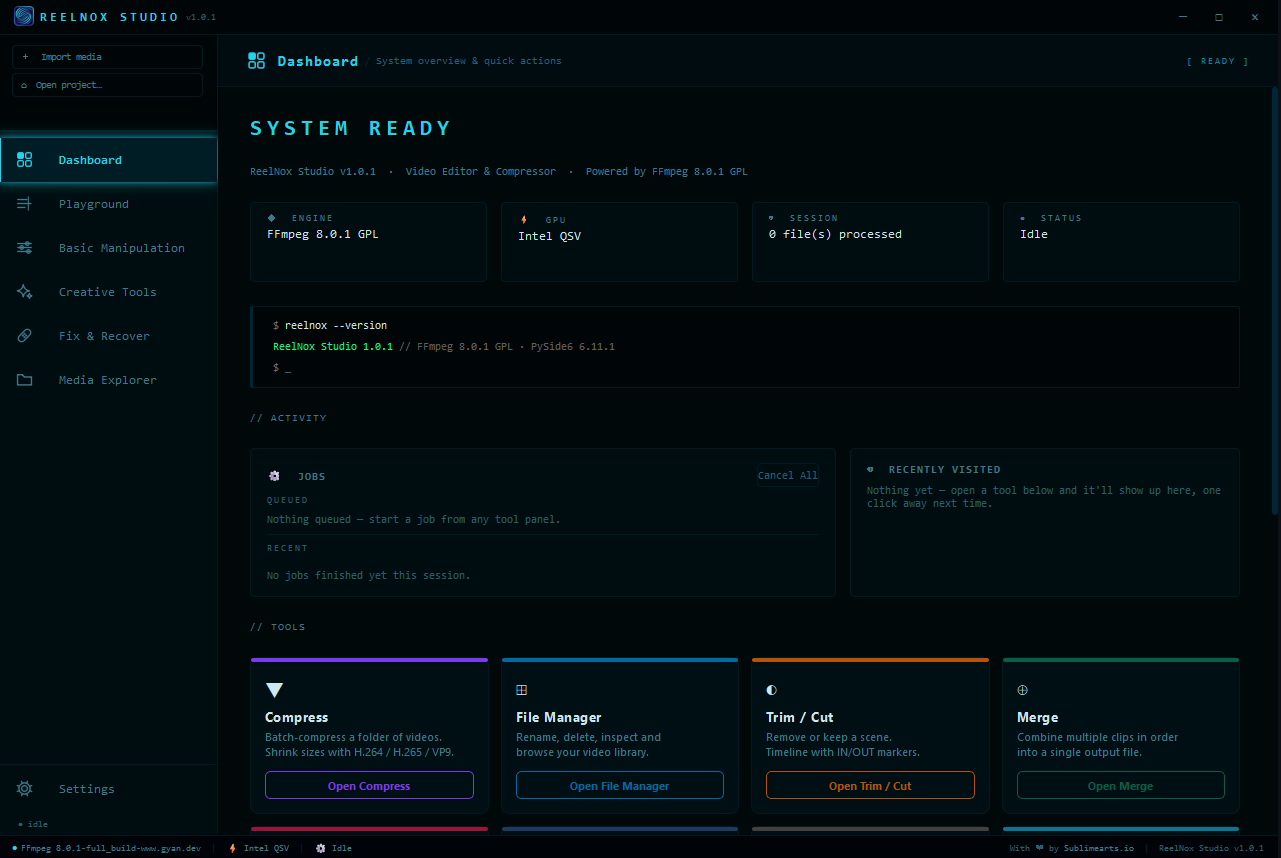Click 'Intel QSV' in status bar

tap(266, 848)
